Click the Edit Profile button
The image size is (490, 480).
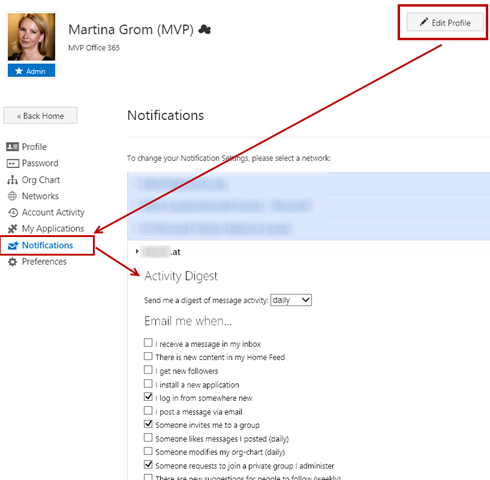tap(445, 22)
